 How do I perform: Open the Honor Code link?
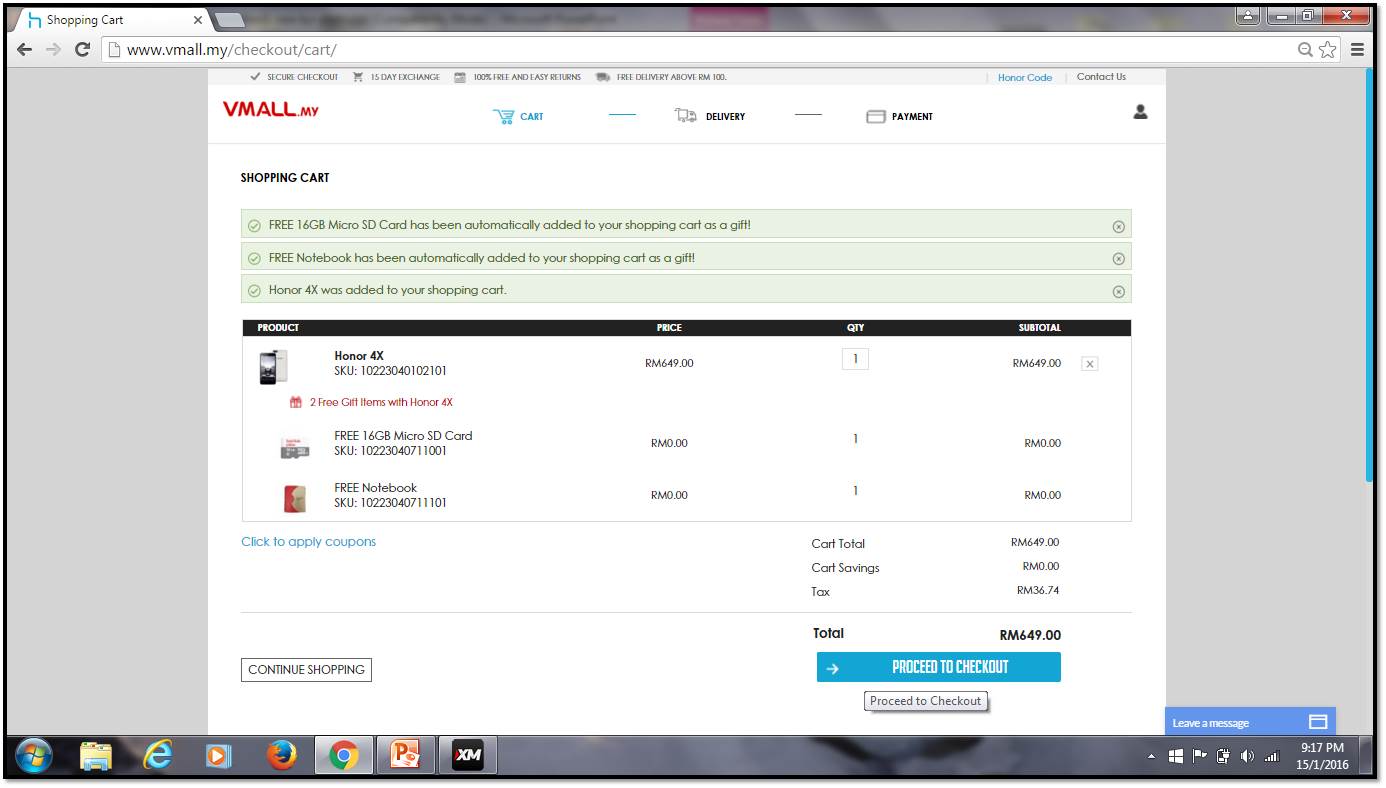coord(1025,78)
